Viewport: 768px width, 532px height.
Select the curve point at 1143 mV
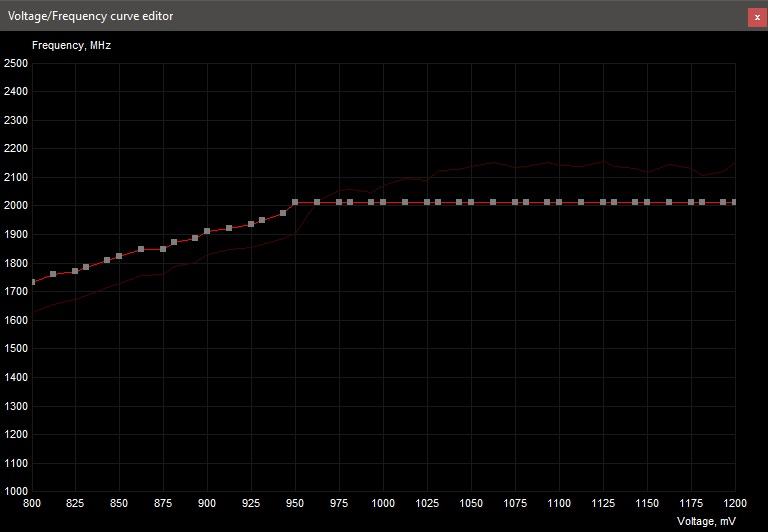point(635,202)
